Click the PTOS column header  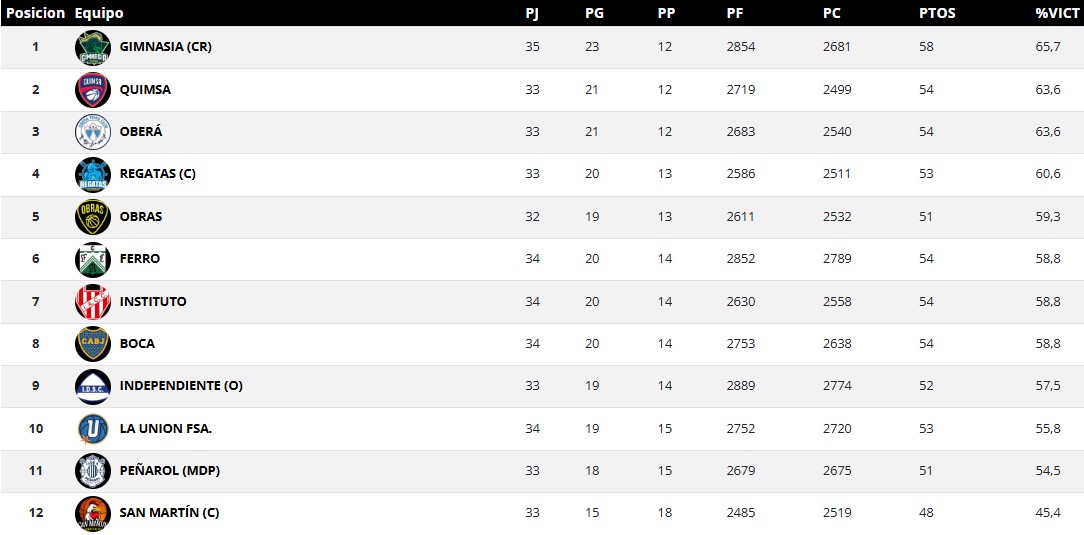(937, 13)
